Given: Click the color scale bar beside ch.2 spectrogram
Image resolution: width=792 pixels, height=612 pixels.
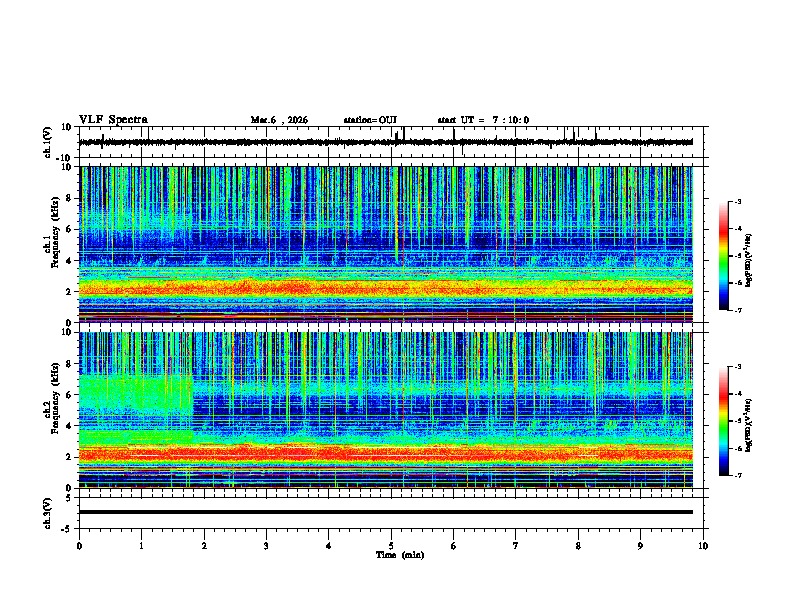Looking at the screenshot, I should tap(724, 421).
